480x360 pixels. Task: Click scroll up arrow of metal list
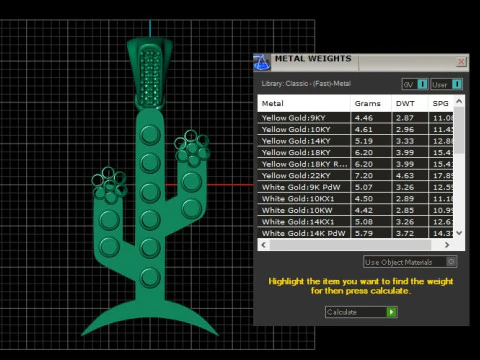[459, 101]
